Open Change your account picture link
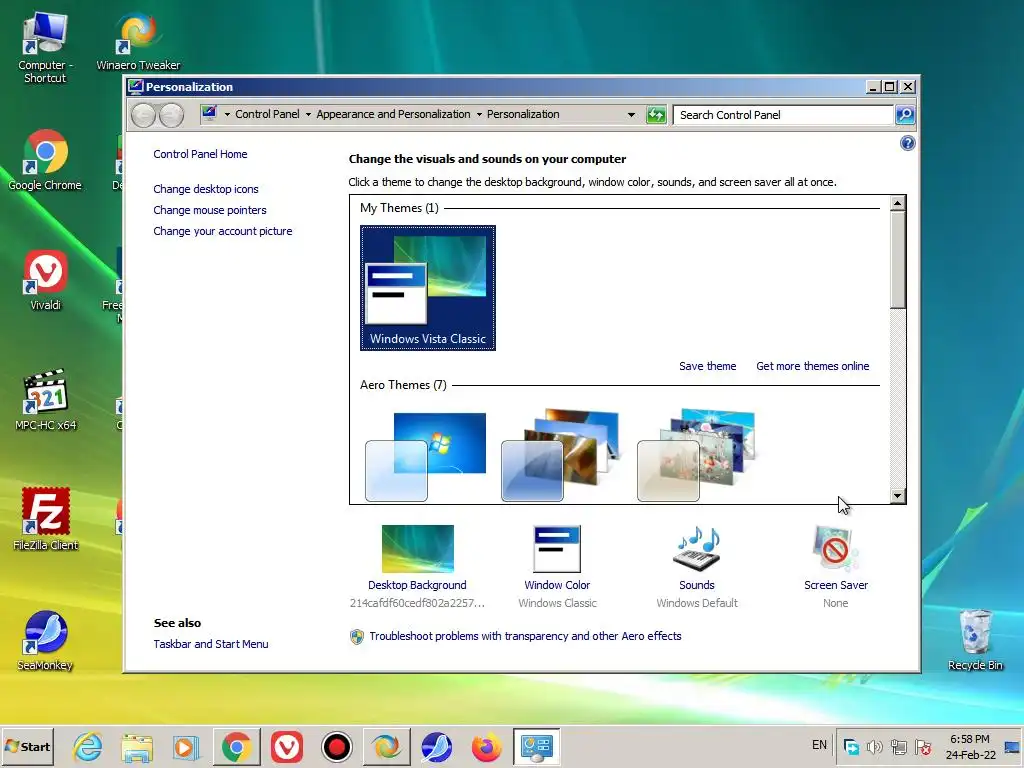The height and width of the screenshot is (768, 1024). coord(223,231)
